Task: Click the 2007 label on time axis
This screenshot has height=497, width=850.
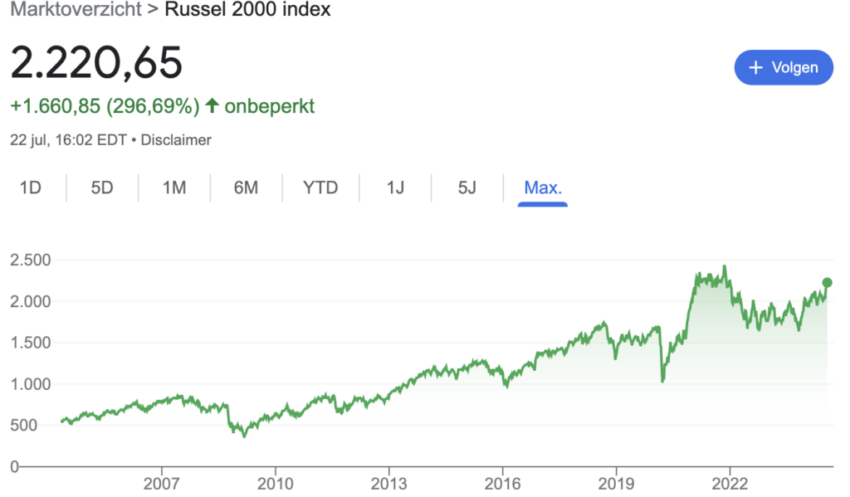Action: 162,483
